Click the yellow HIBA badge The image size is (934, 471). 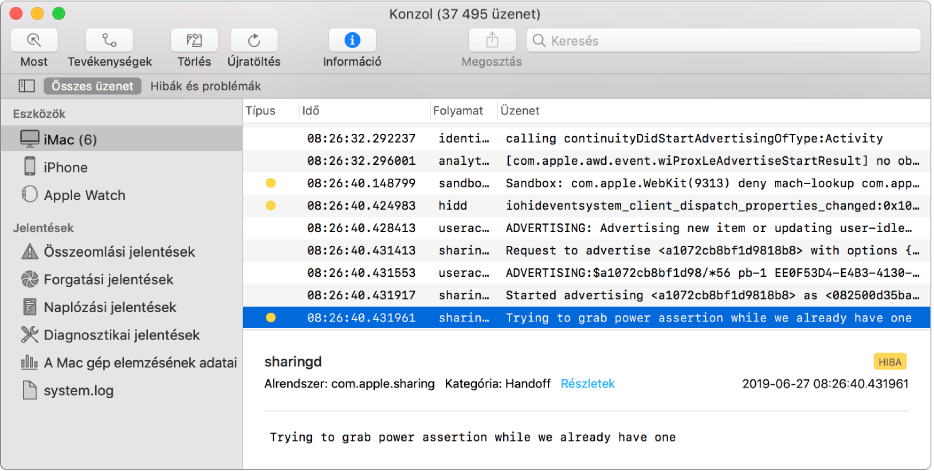click(x=890, y=361)
